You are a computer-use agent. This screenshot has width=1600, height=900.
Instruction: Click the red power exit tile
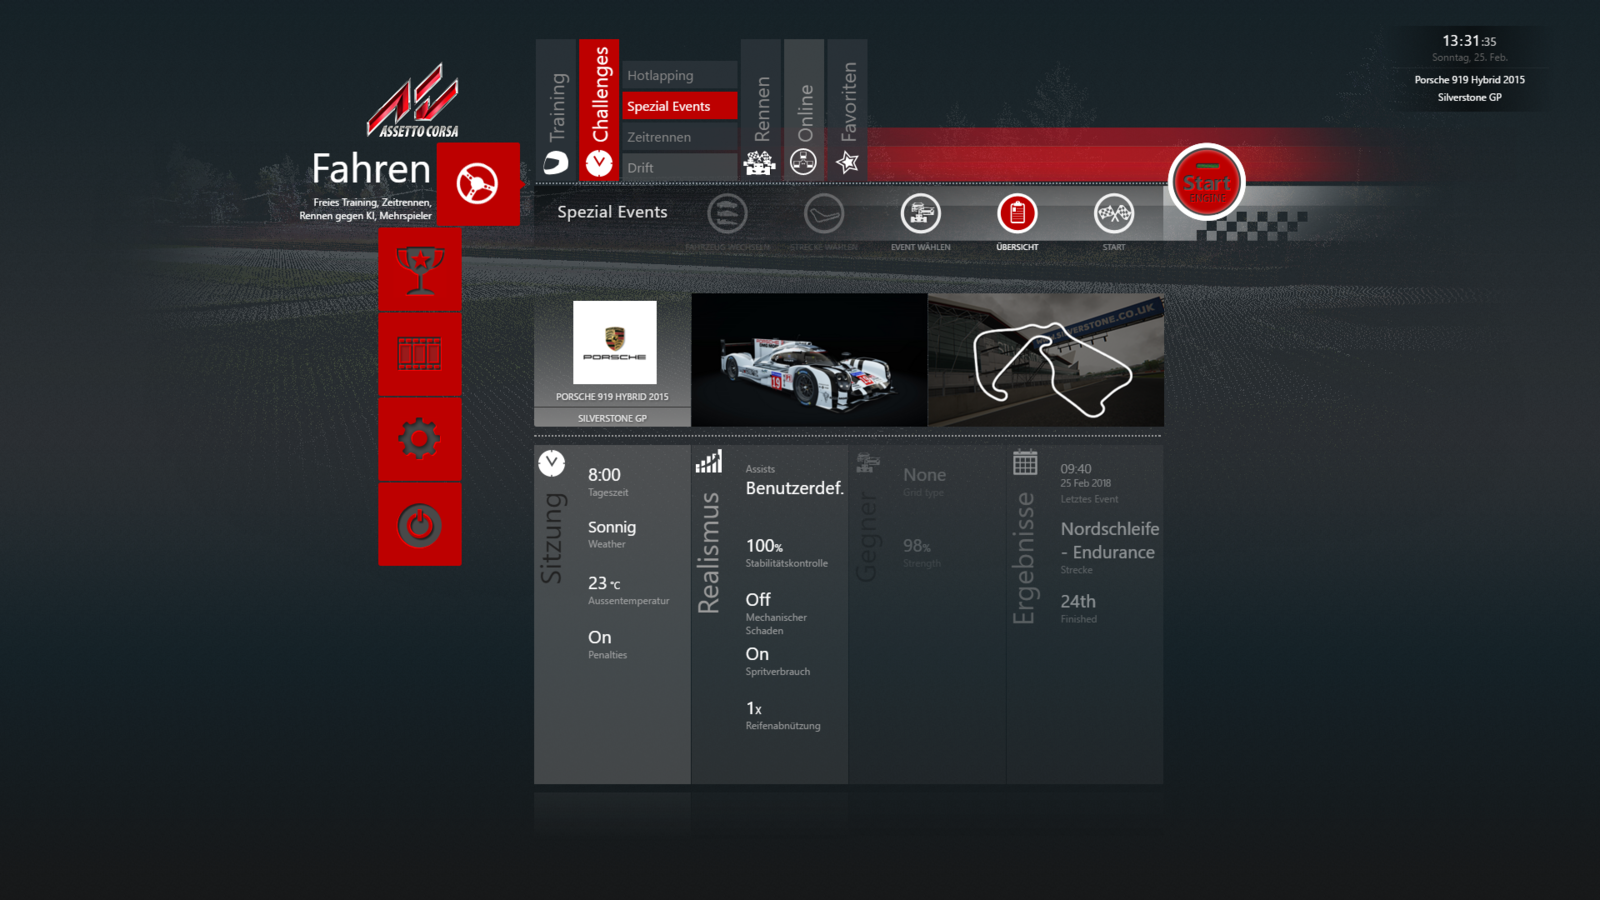click(x=420, y=525)
